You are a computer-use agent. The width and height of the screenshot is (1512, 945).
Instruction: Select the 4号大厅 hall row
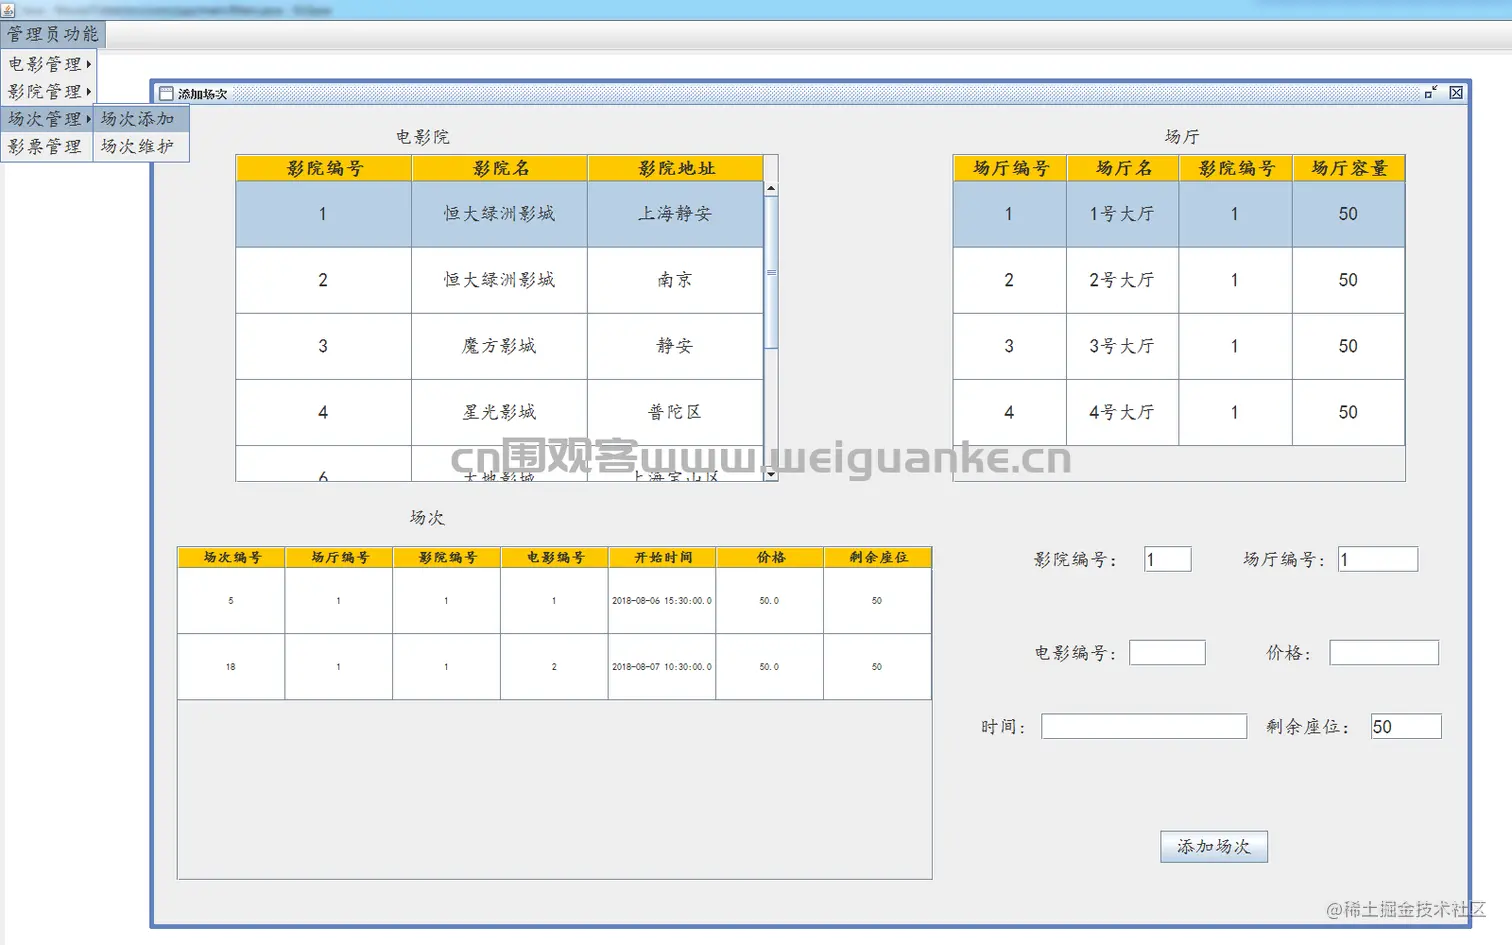[x=1179, y=412]
